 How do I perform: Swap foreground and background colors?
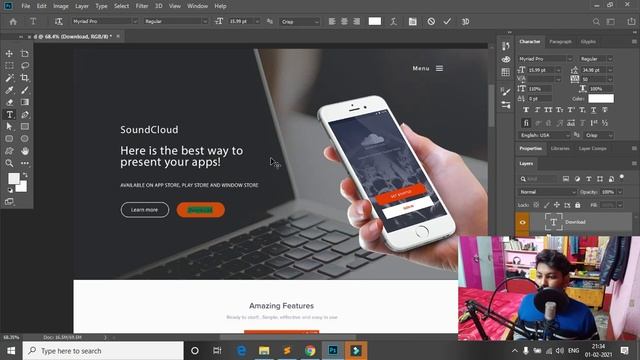point(25,175)
